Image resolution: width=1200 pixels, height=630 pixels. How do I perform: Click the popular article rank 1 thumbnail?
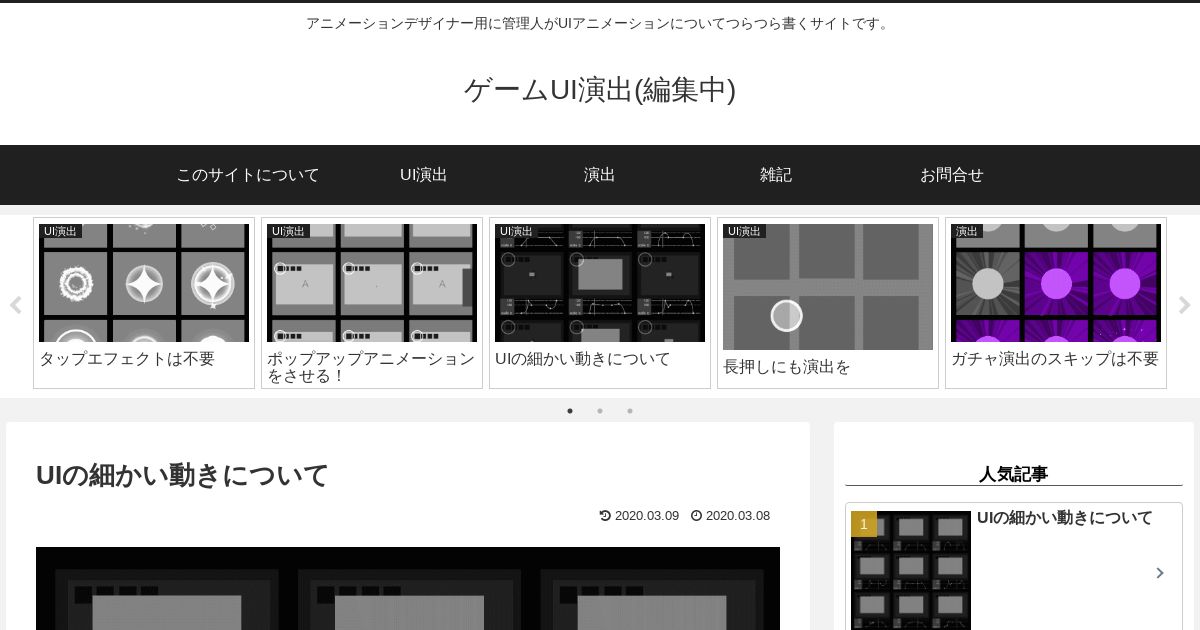click(x=911, y=571)
